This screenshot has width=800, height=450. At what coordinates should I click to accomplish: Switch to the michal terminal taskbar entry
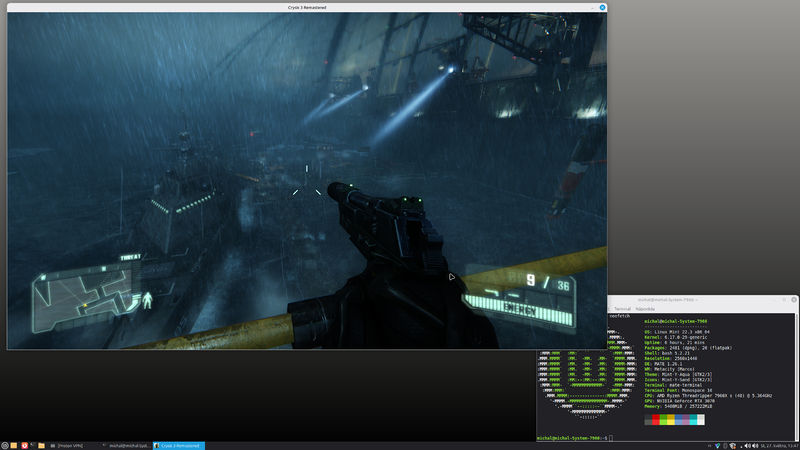click(127, 445)
